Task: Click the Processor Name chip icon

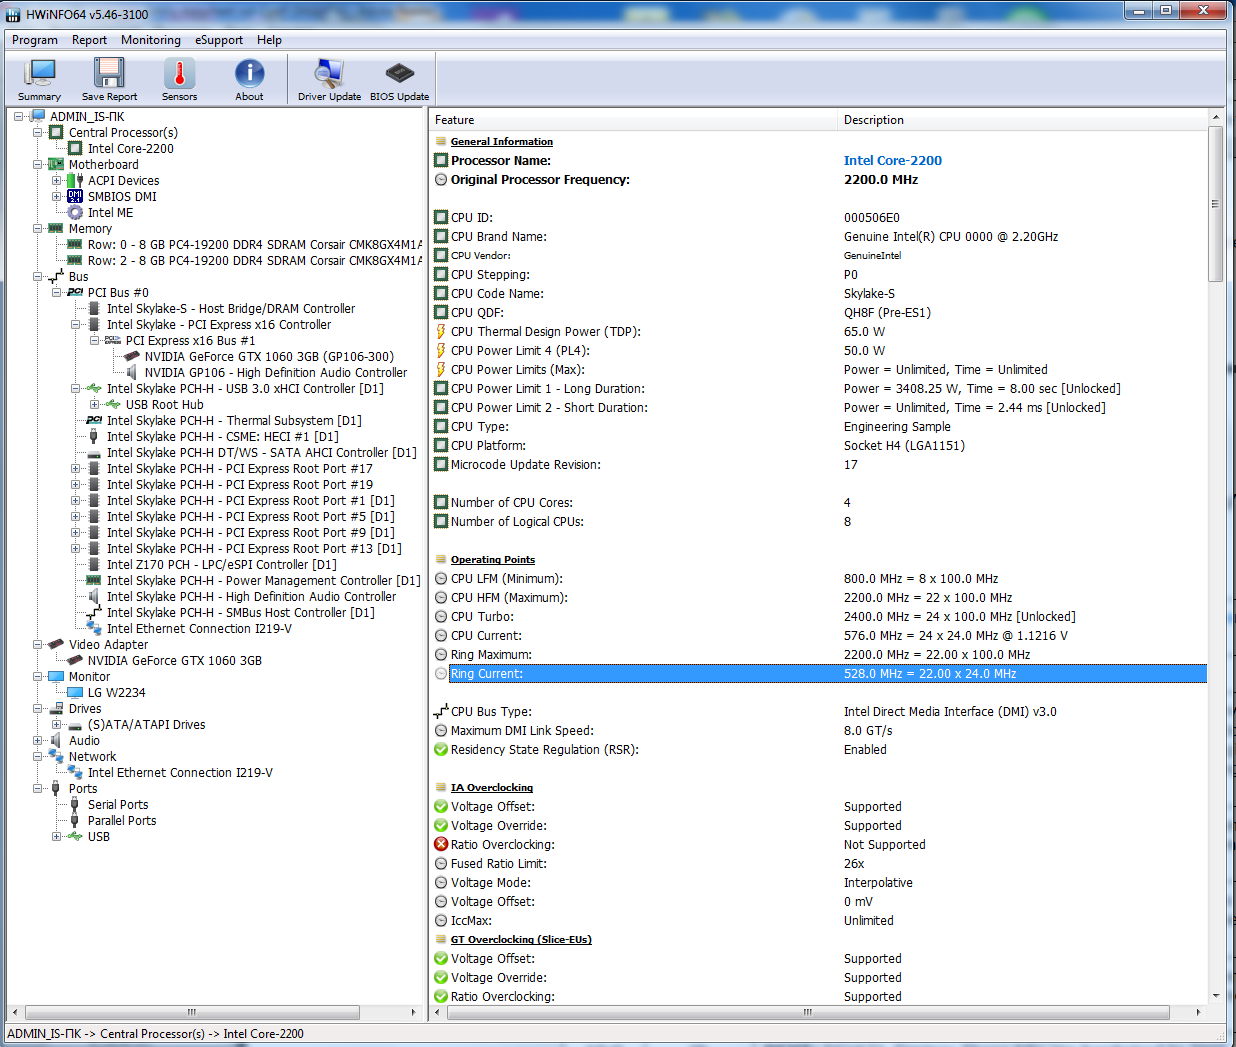Action: click(x=441, y=161)
